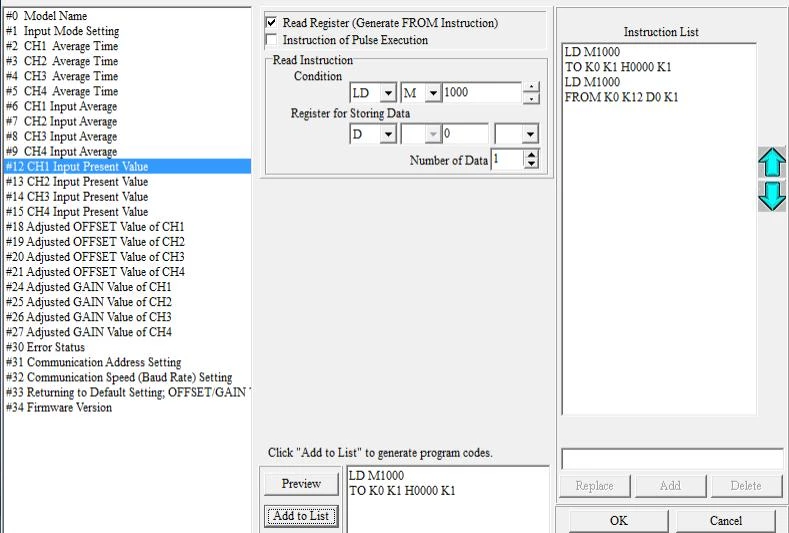Screen dimensions: 789x533
Task: Click the Cancel button
Action: pyautogui.click(x=726, y=520)
